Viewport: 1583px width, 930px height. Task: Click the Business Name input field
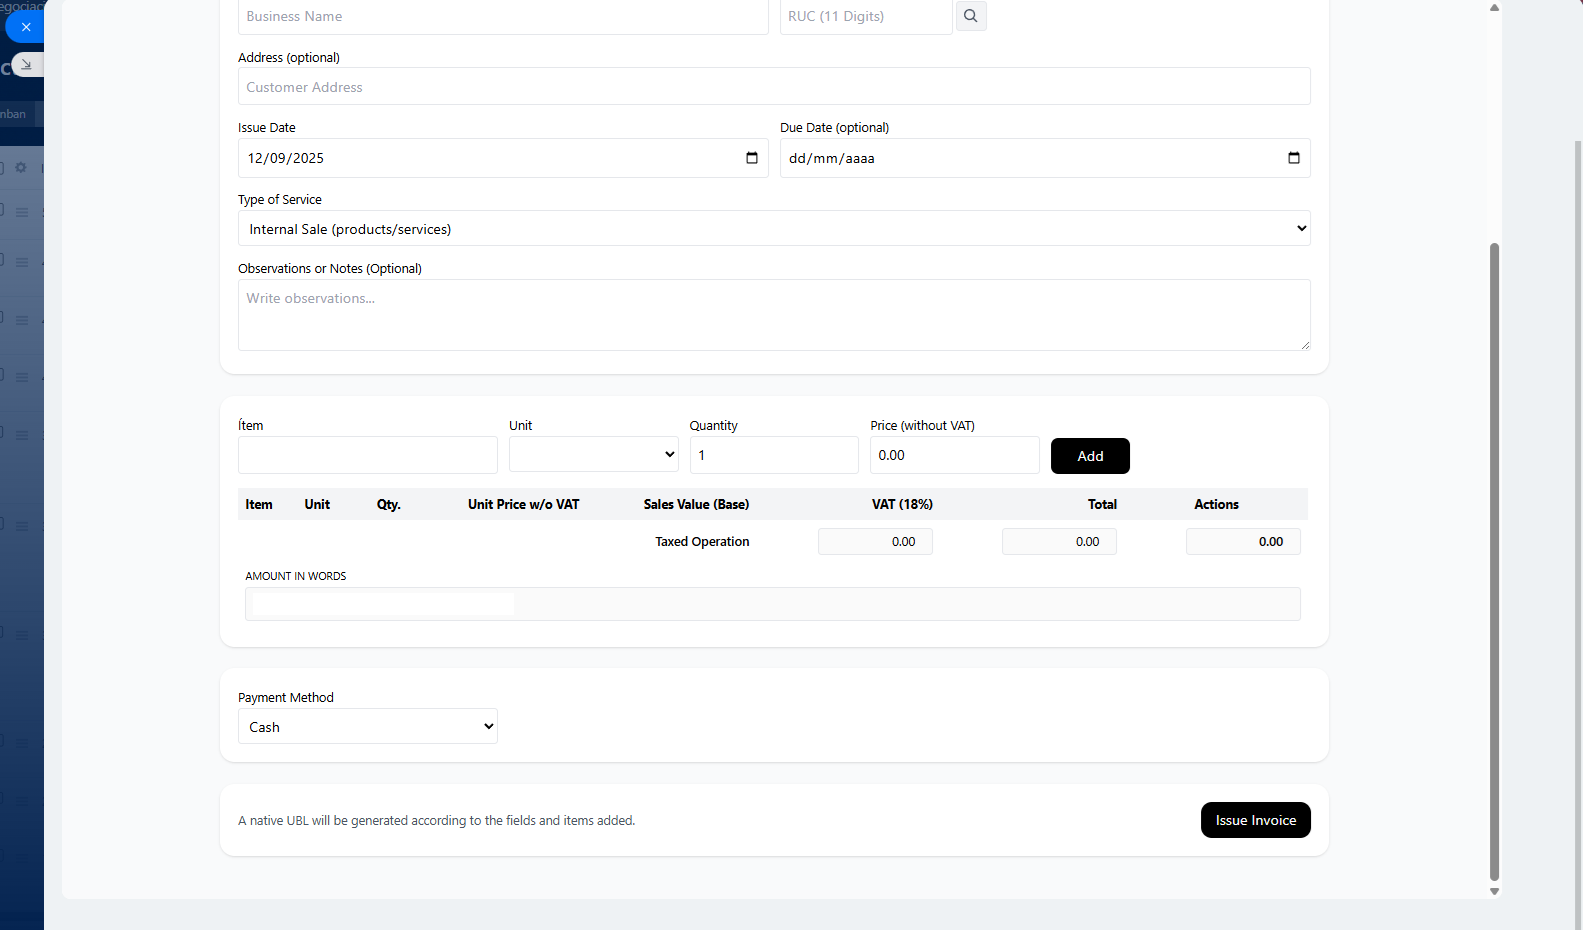(502, 17)
